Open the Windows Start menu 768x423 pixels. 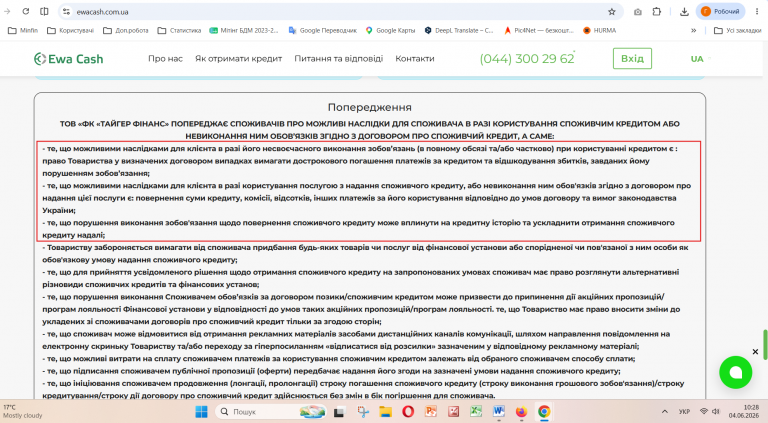pyautogui.click(x=201, y=412)
